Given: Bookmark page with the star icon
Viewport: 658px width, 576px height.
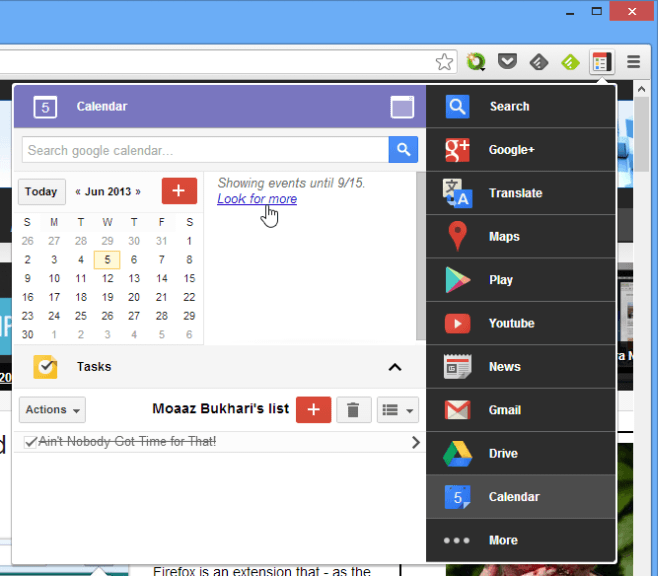Looking at the screenshot, I should [x=444, y=62].
